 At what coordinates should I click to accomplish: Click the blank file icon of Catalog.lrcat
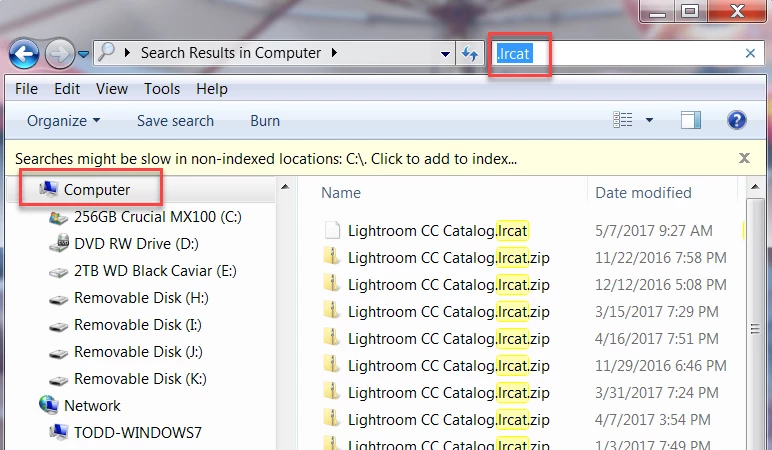pyautogui.click(x=332, y=230)
